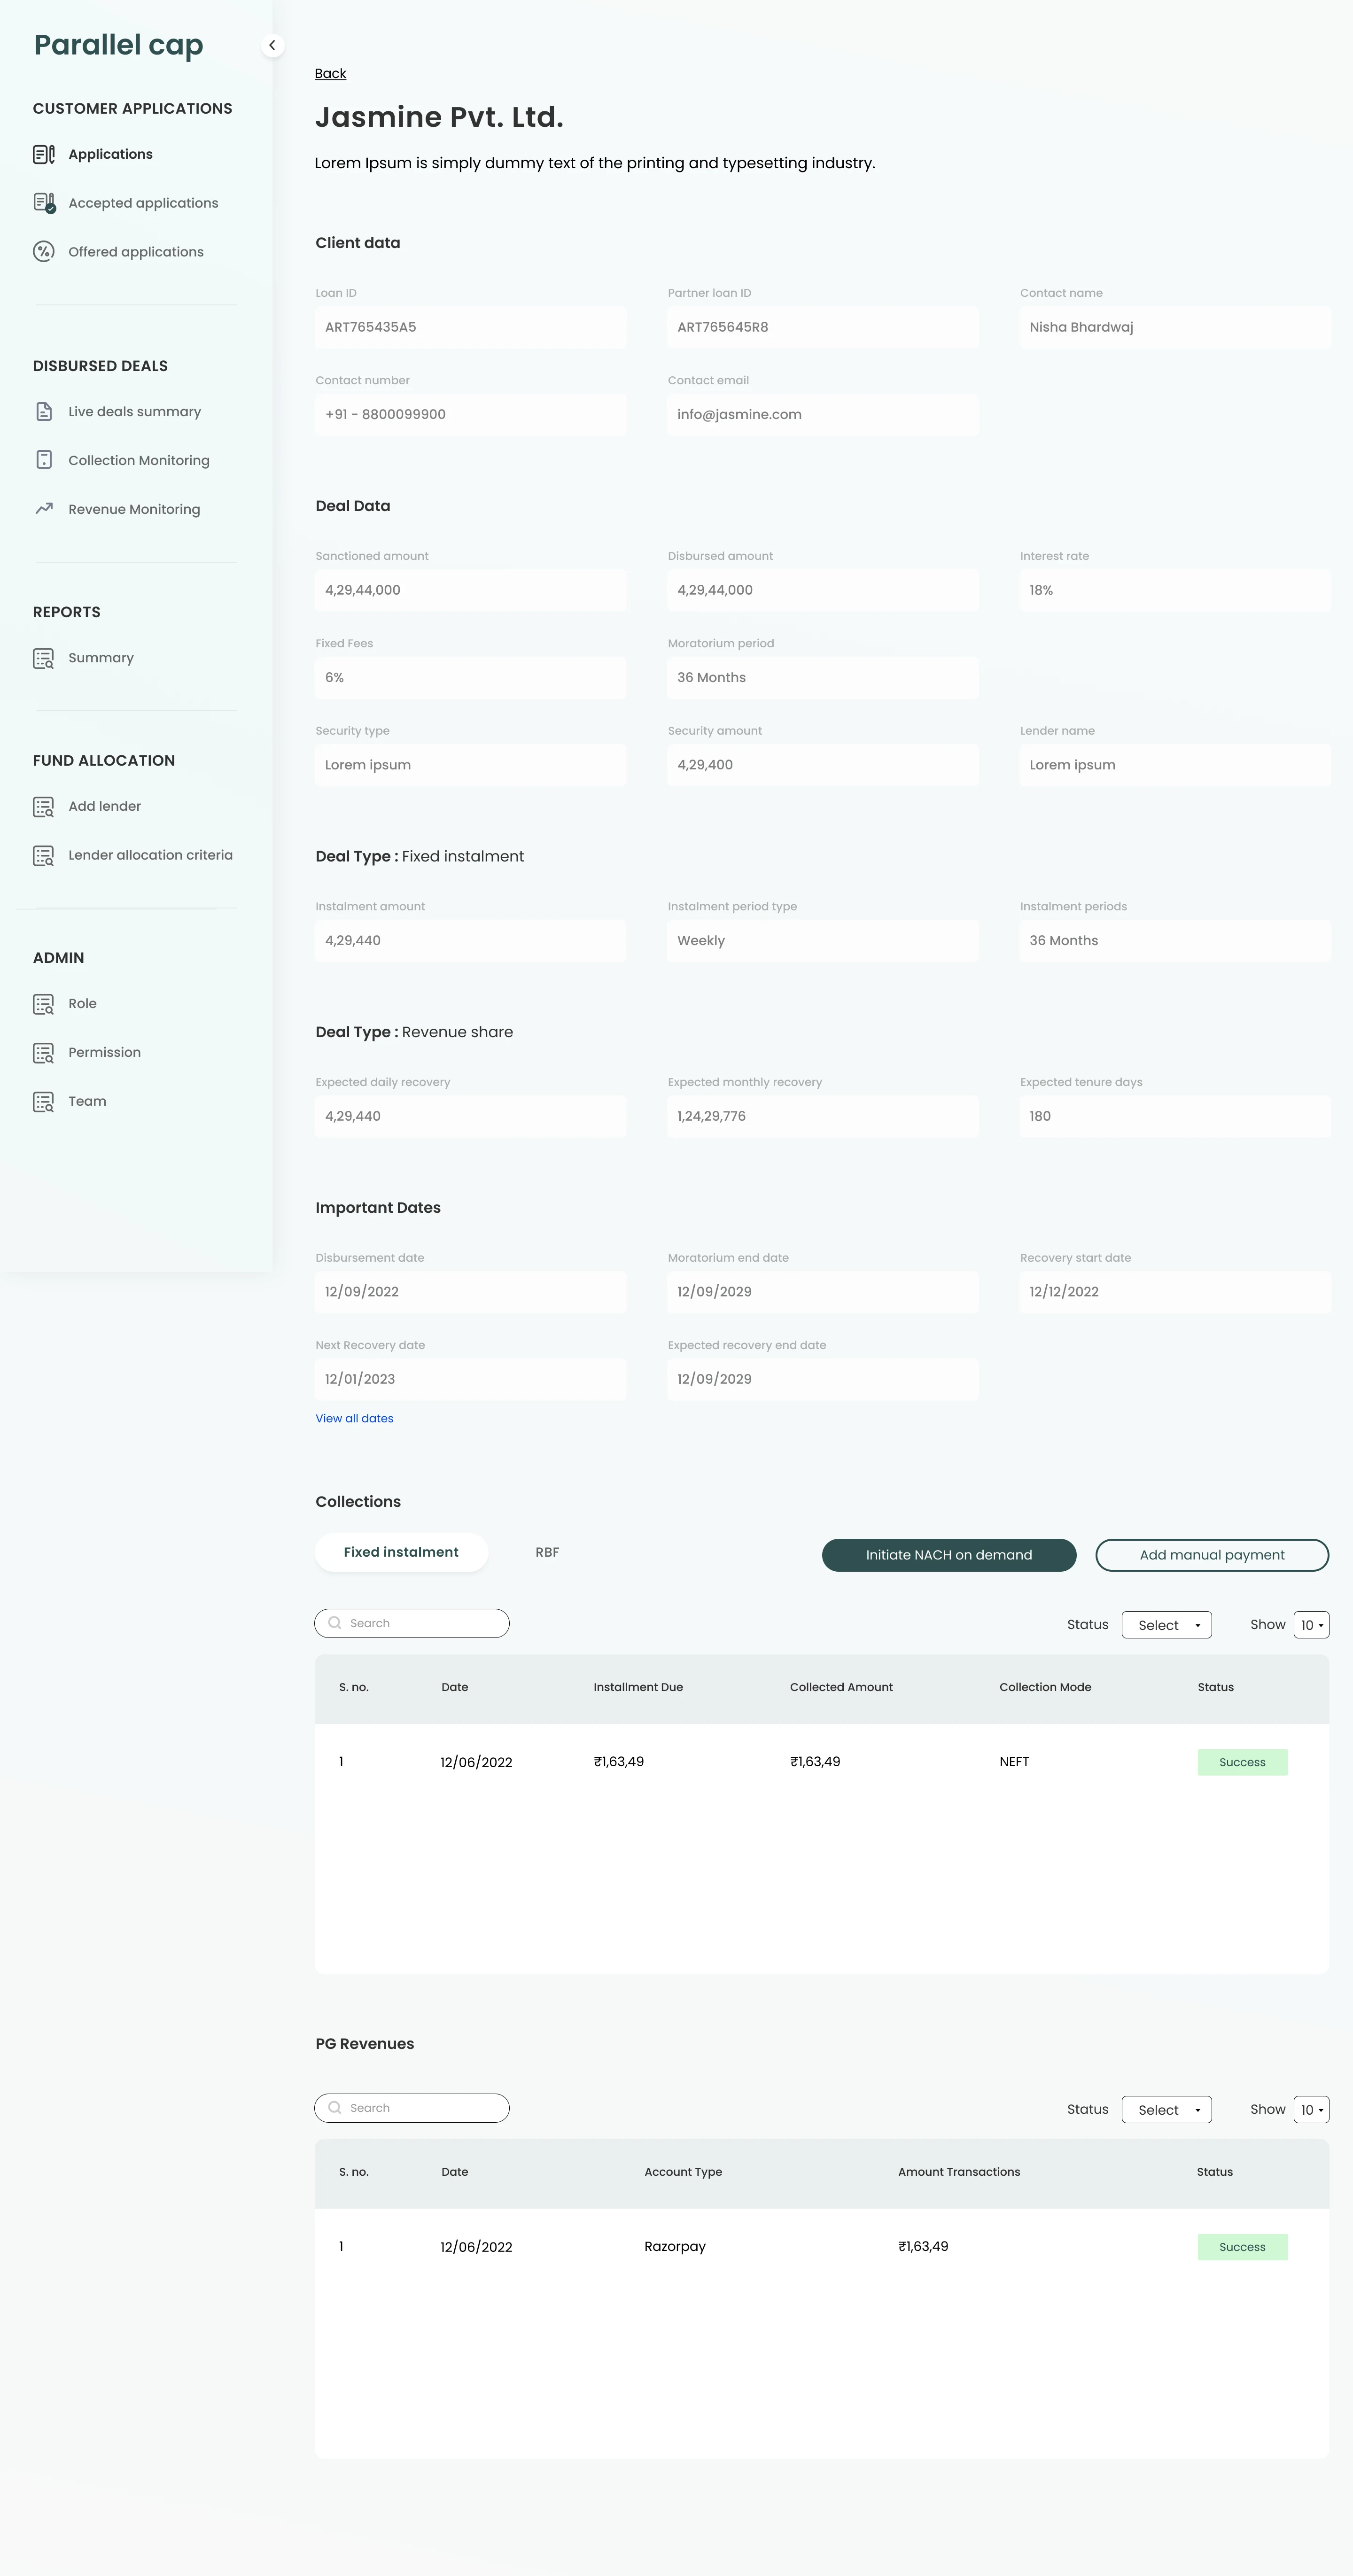Click the Offered applications percent icon

pyautogui.click(x=44, y=252)
